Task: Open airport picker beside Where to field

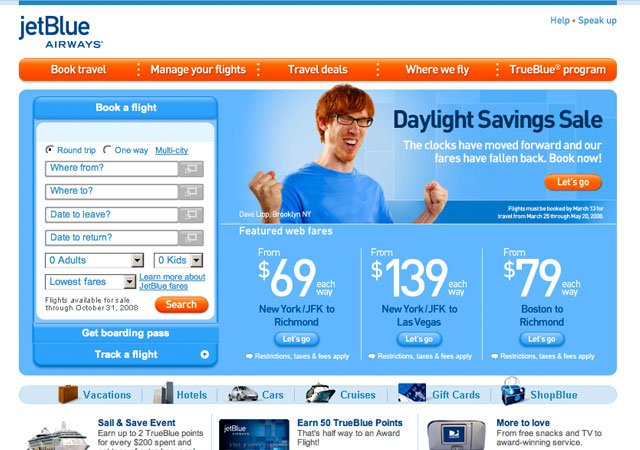Action: coord(191,192)
